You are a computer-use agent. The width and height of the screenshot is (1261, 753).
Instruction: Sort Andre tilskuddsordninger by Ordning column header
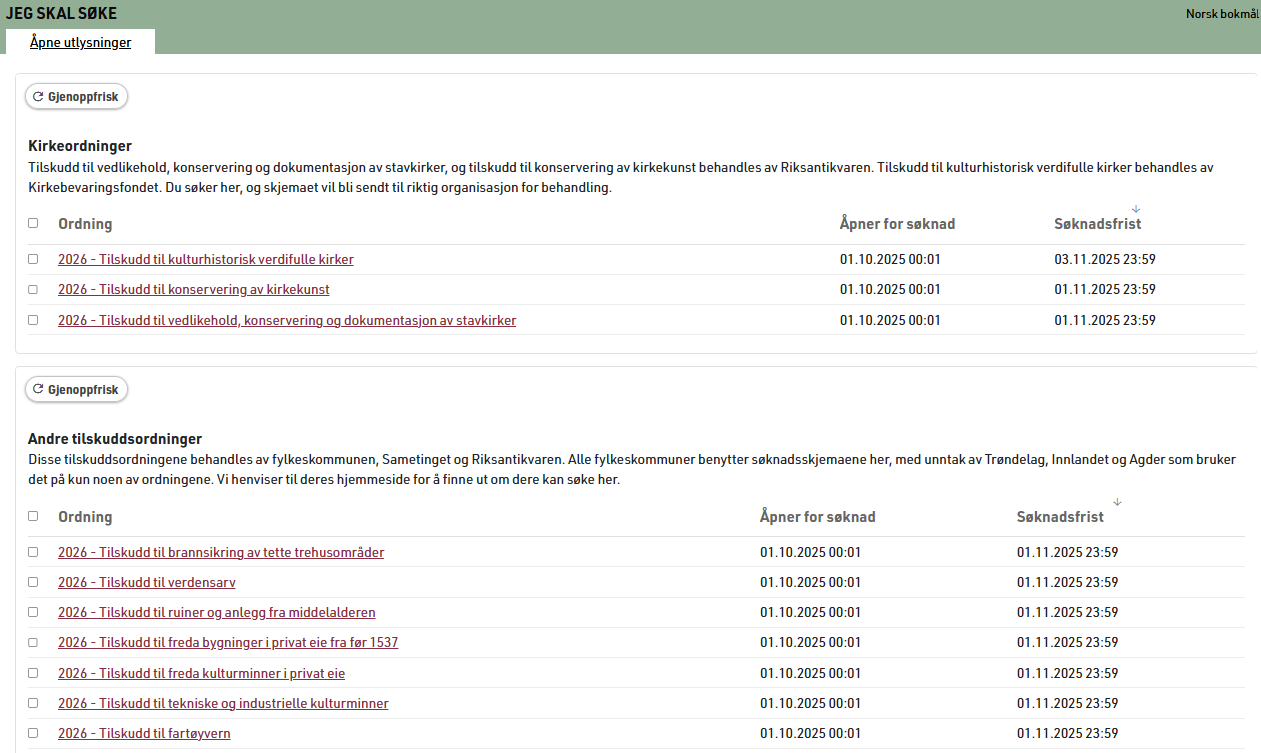[85, 517]
